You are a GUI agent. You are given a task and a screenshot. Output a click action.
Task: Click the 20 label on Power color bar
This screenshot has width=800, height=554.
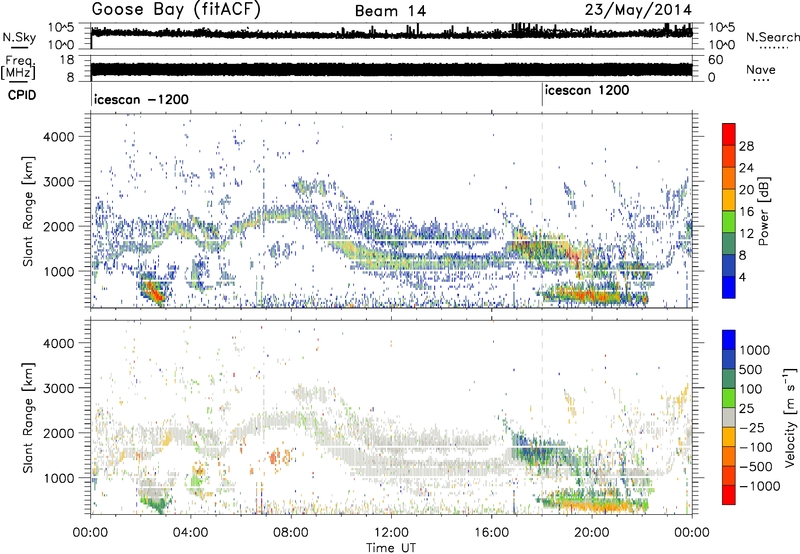click(x=746, y=190)
